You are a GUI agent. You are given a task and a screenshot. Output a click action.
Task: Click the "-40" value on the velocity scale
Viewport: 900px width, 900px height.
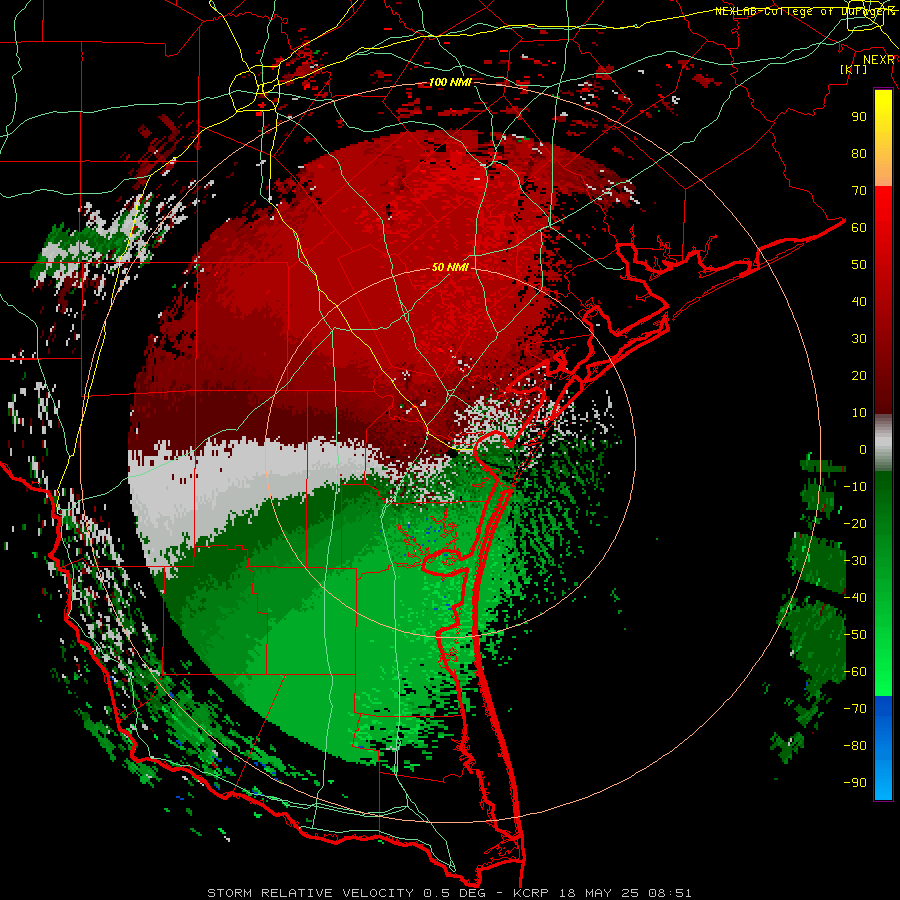(x=855, y=598)
